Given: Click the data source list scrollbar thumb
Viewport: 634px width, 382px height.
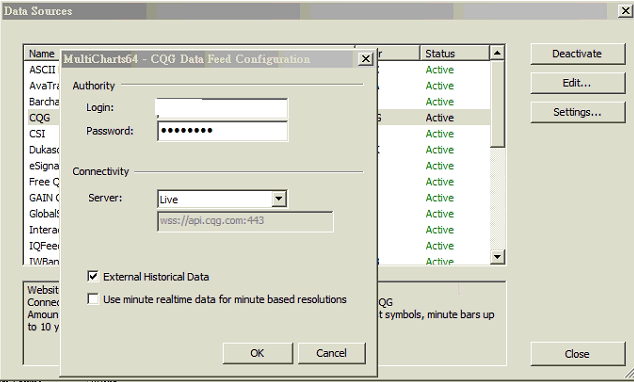Looking at the screenshot, I should click(497, 103).
